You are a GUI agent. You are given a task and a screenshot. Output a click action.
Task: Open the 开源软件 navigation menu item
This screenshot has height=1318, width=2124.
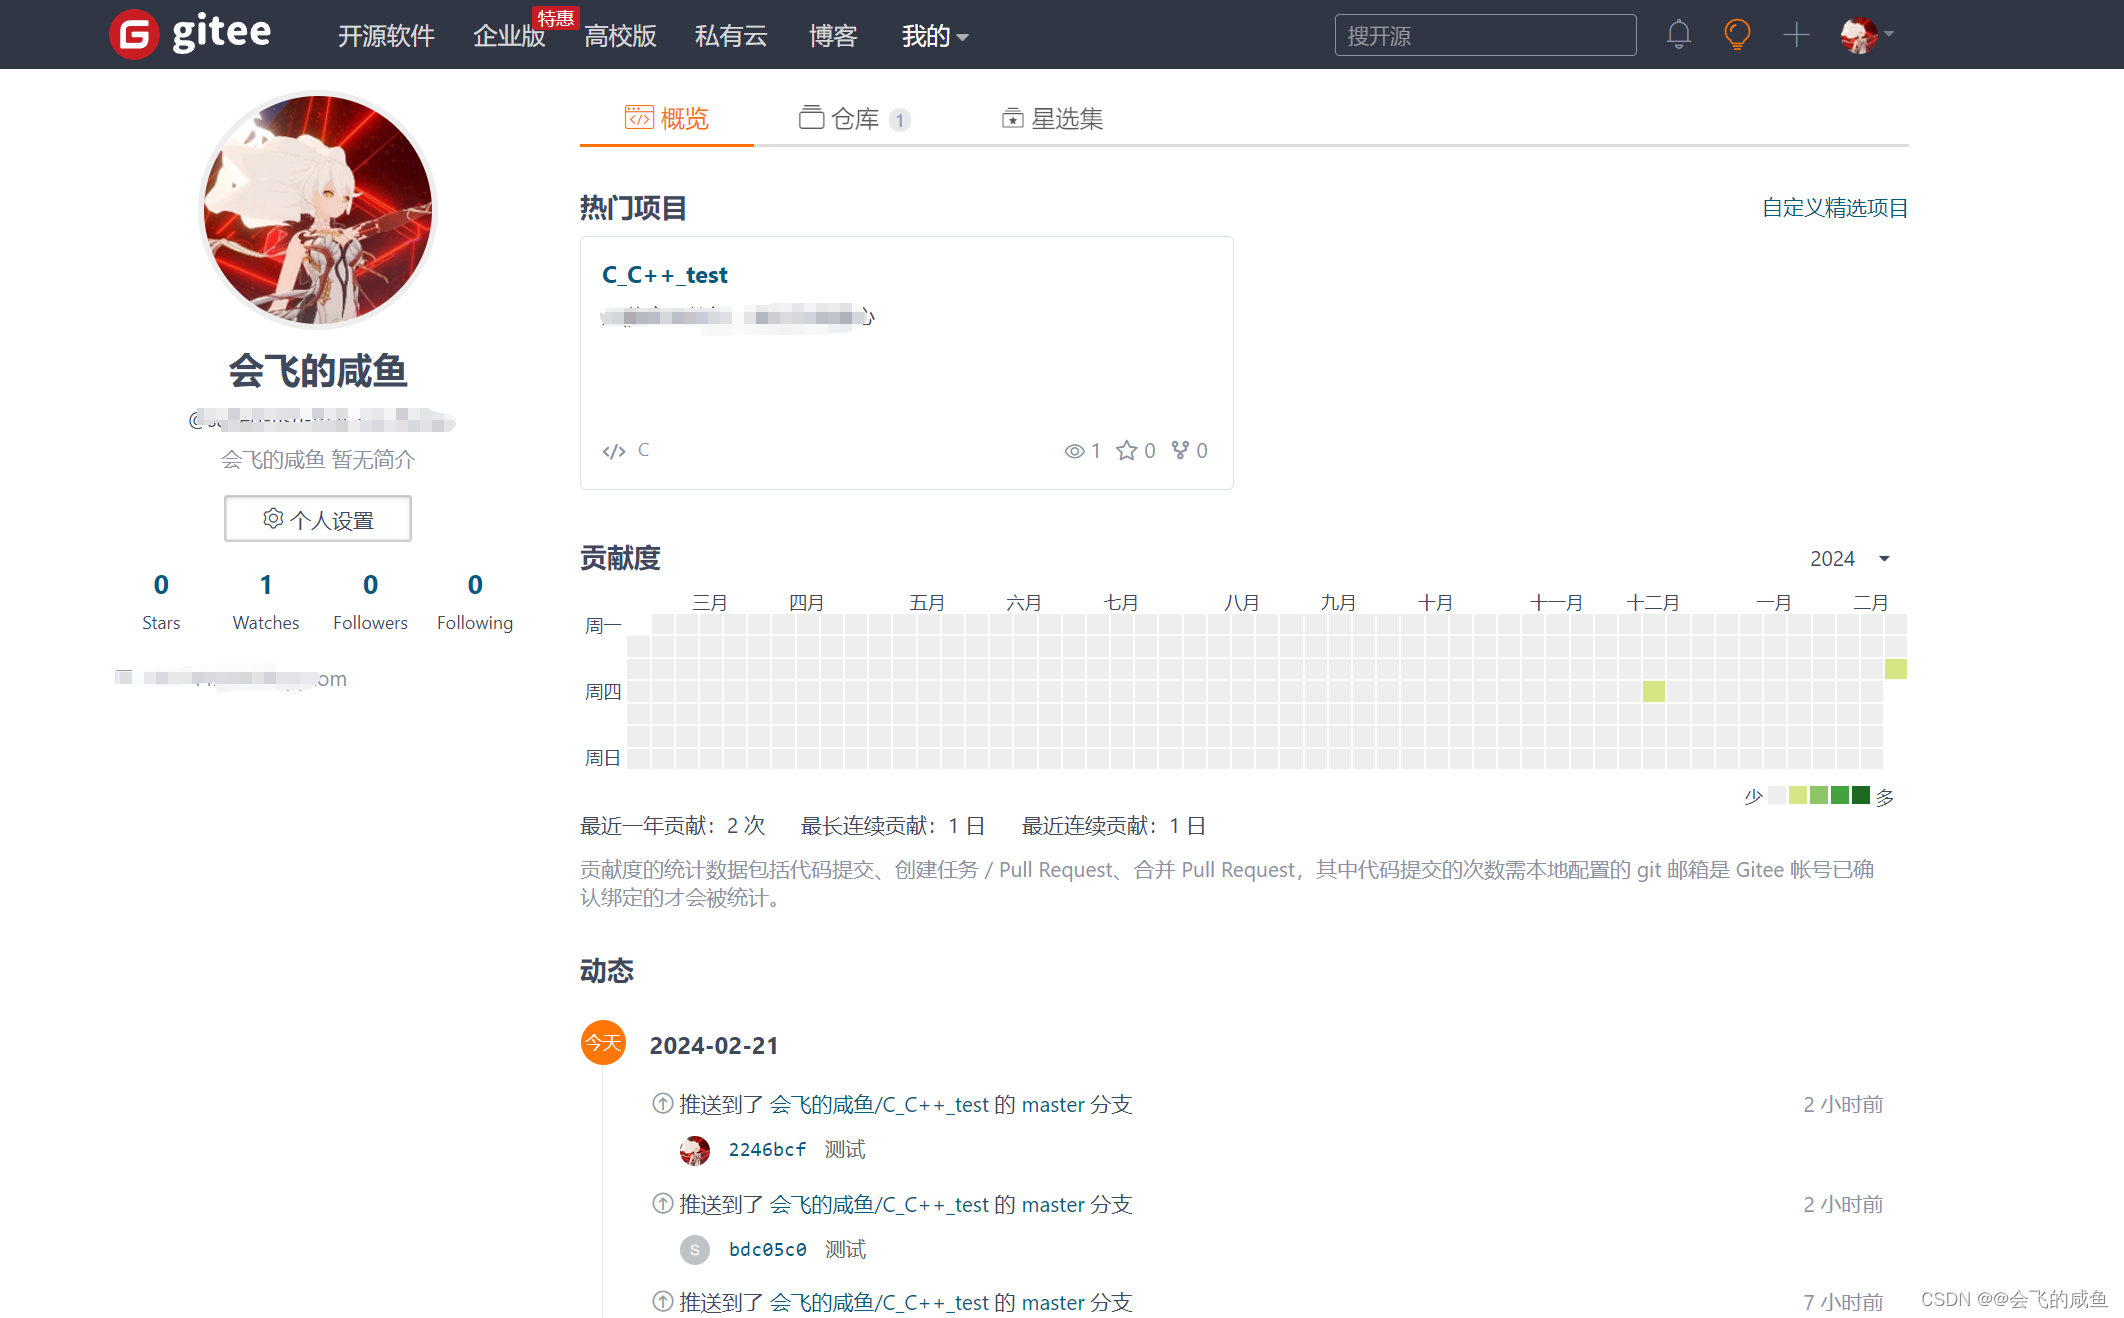386,36
